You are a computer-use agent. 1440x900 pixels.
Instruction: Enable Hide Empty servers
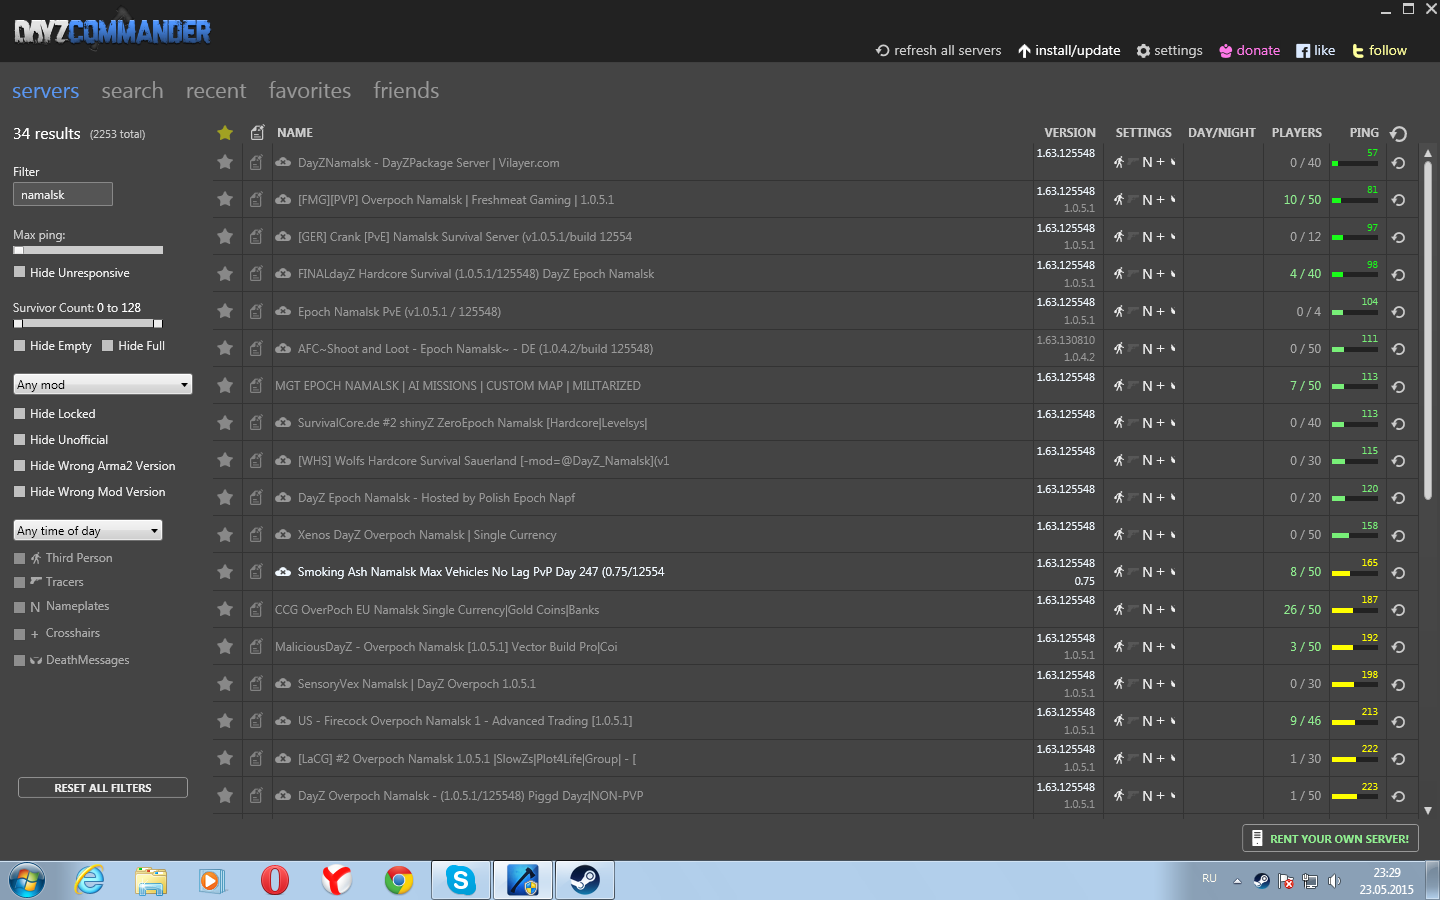19,345
